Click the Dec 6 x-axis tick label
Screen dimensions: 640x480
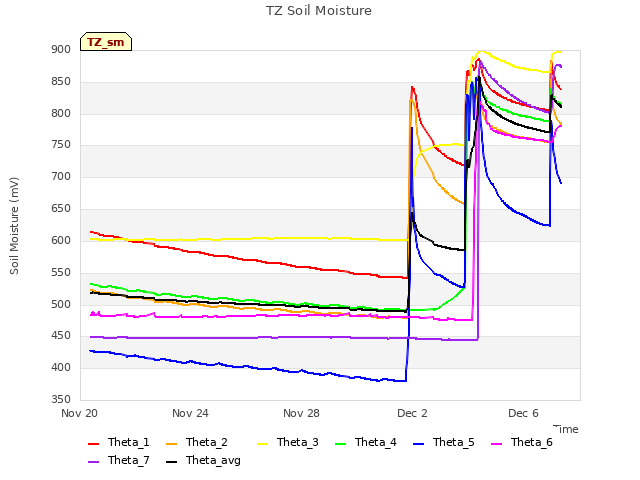(523, 413)
